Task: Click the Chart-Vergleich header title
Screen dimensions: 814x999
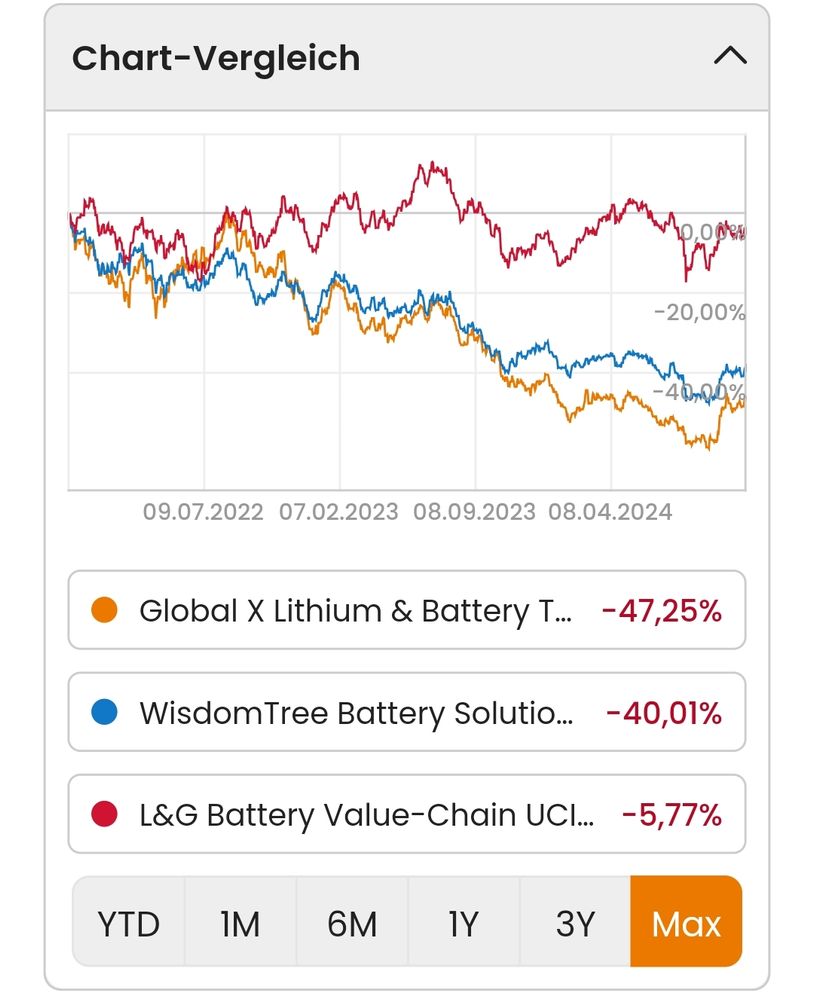Action: [x=216, y=58]
